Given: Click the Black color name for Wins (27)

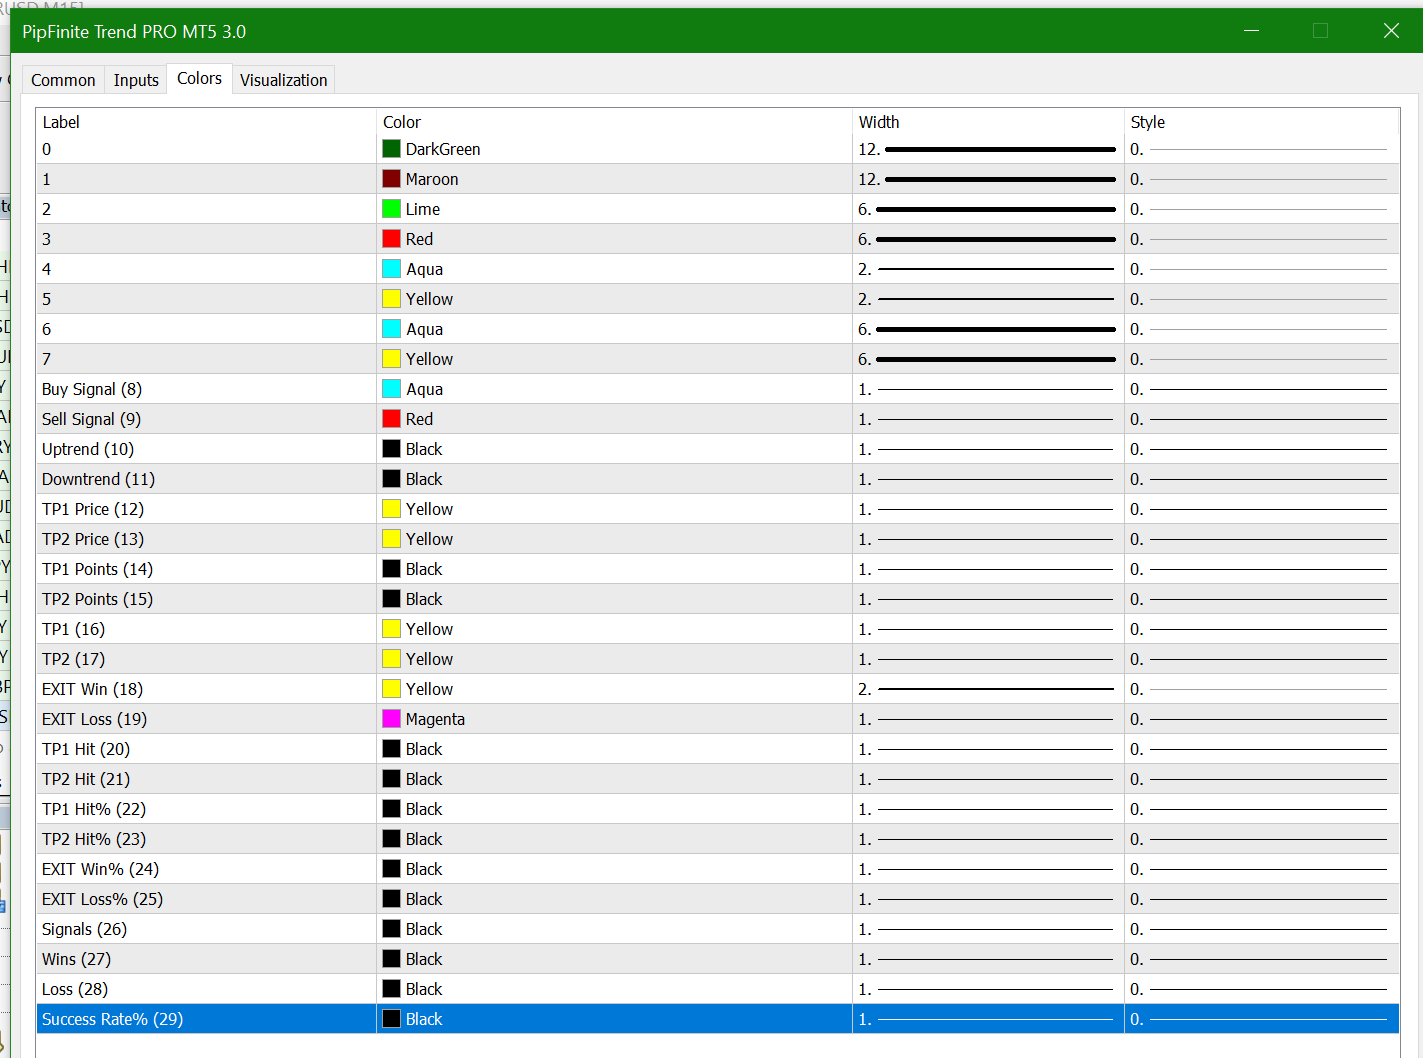Looking at the screenshot, I should [x=424, y=959].
